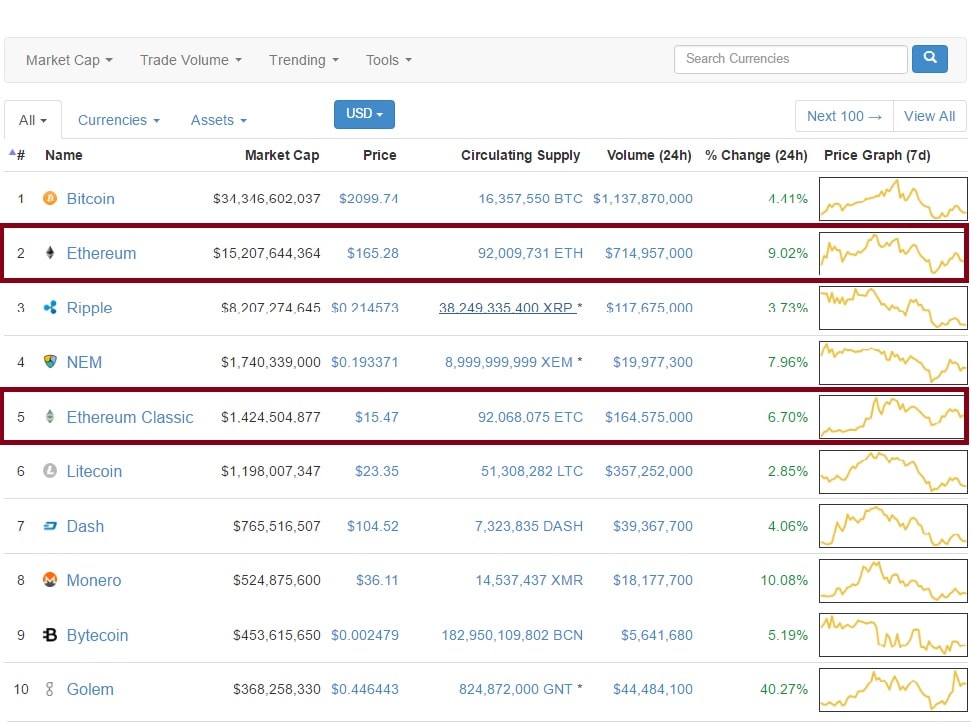The image size is (971, 723).
Task: Expand the Trade Volume dropdown
Action: coord(190,60)
